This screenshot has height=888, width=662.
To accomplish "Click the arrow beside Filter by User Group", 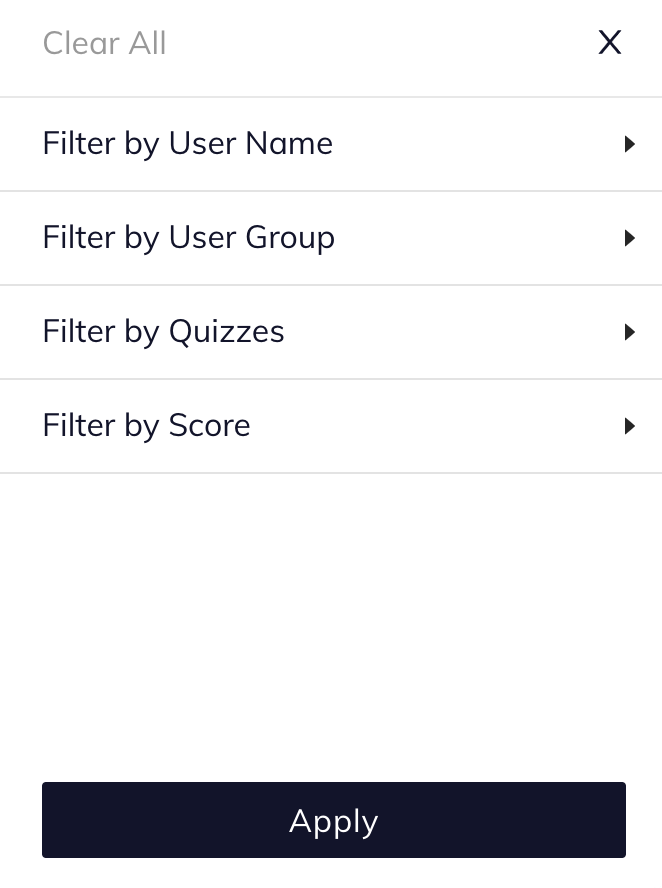I will [629, 238].
